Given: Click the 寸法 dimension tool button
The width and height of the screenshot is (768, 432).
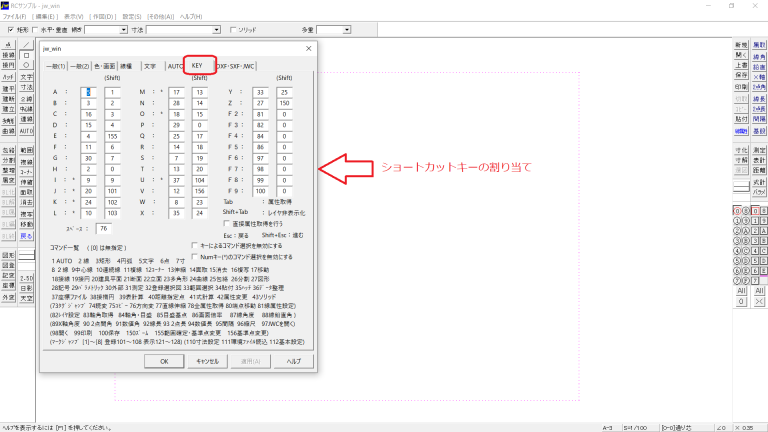Looking at the screenshot, I should point(28,88).
